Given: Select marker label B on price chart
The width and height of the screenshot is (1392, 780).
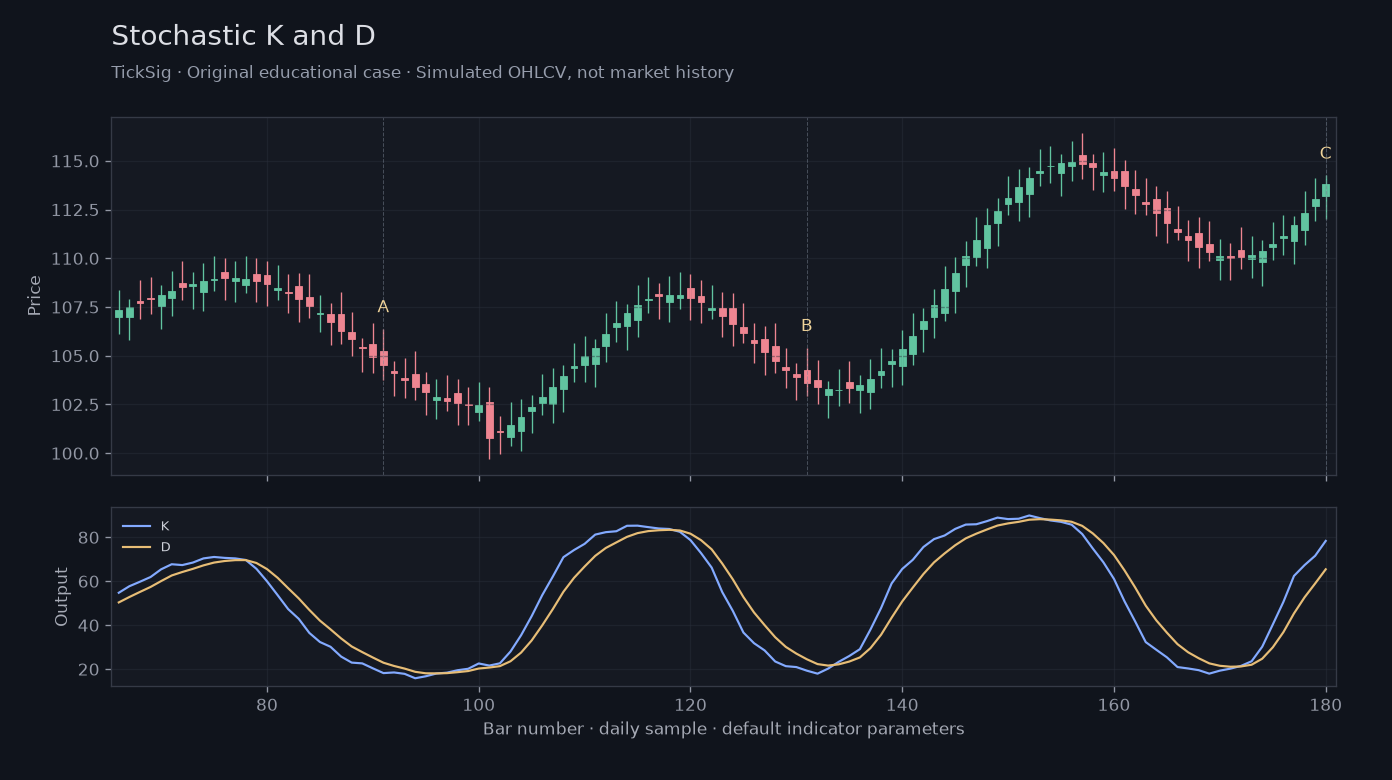Looking at the screenshot, I should tap(806, 326).
